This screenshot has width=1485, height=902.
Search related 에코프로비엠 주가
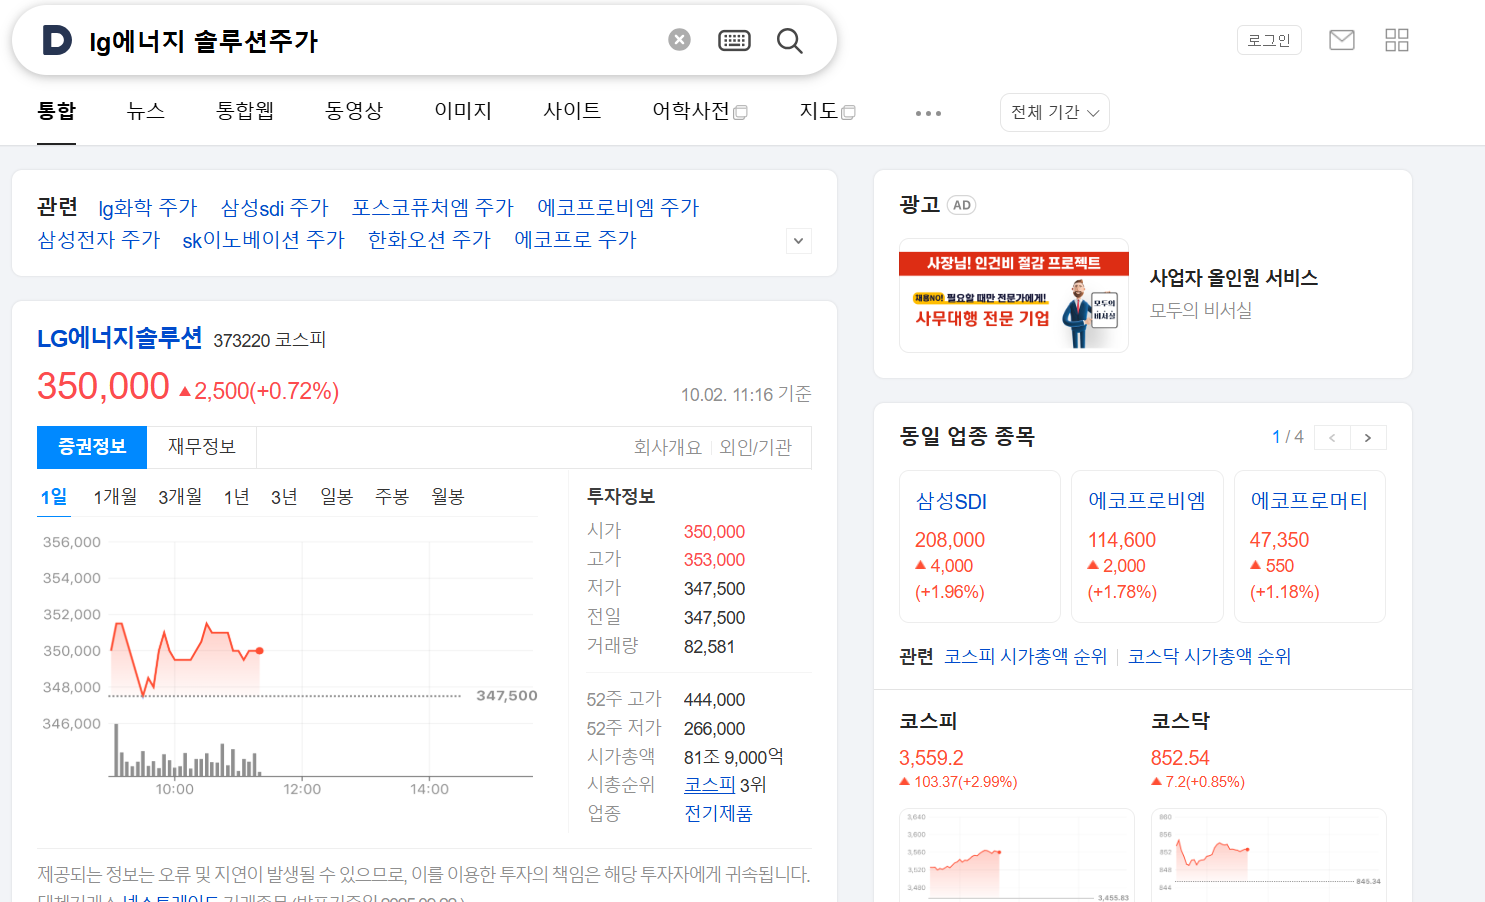point(618,208)
